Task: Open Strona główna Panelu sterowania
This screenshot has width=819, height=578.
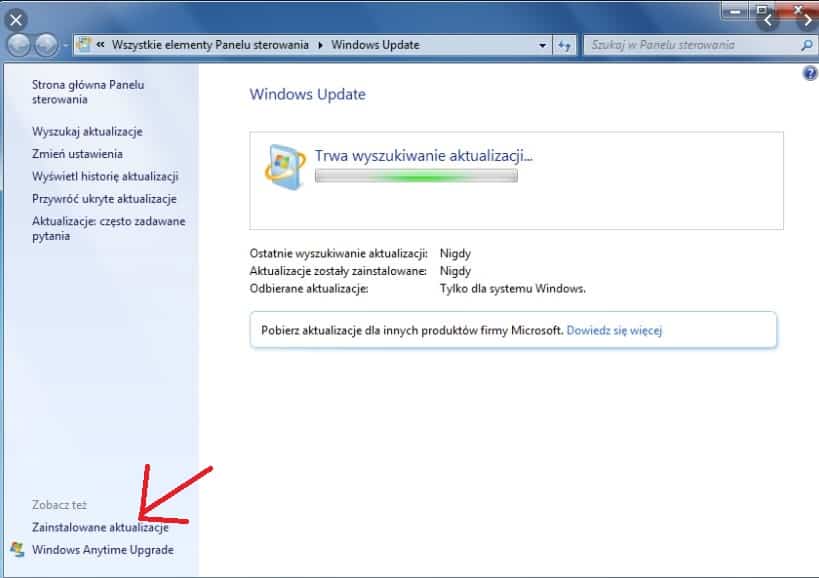Action: coord(88,92)
